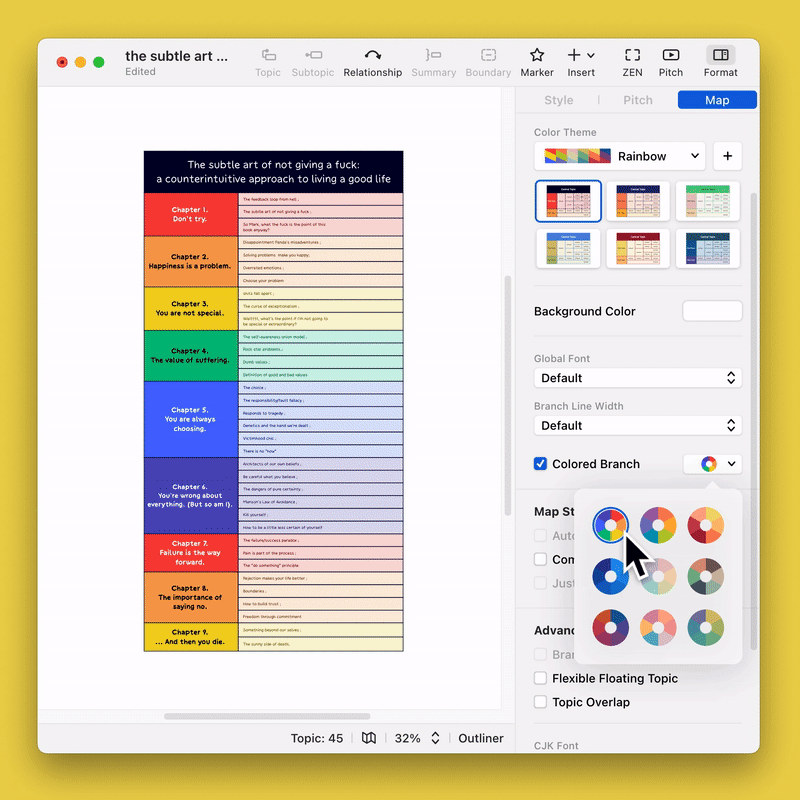
Task: Click the Subtopic toolbar icon
Action: point(313,55)
